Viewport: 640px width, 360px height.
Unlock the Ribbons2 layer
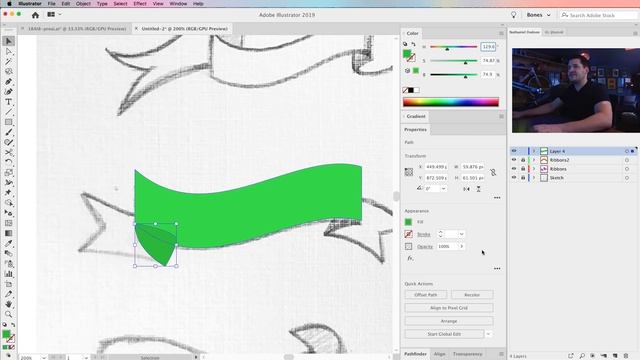[x=523, y=160]
